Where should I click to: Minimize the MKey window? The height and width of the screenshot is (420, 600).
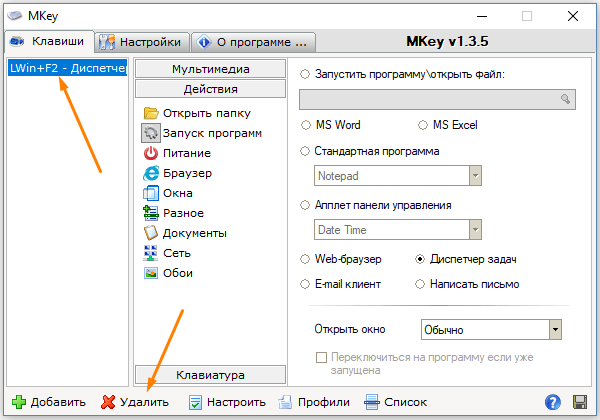[482, 16]
